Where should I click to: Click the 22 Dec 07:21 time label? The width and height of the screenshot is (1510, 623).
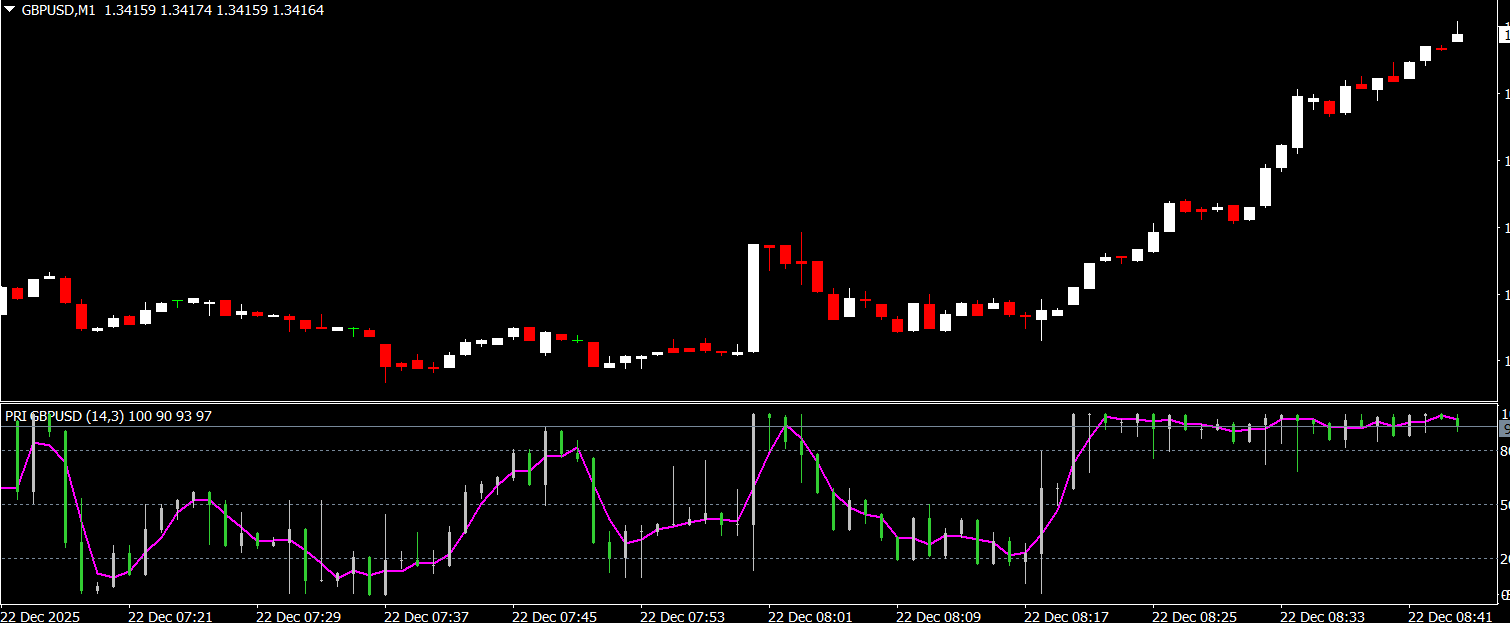tap(169, 616)
